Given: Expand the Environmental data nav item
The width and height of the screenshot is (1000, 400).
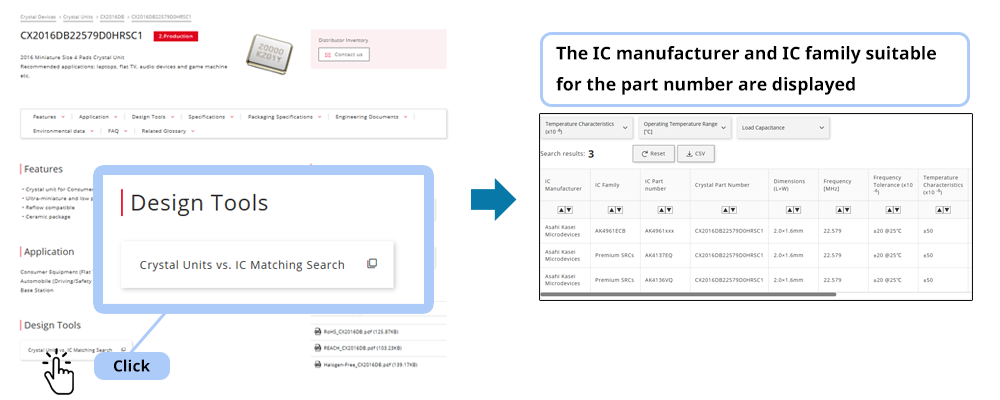Looking at the screenshot, I should [x=64, y=131].
